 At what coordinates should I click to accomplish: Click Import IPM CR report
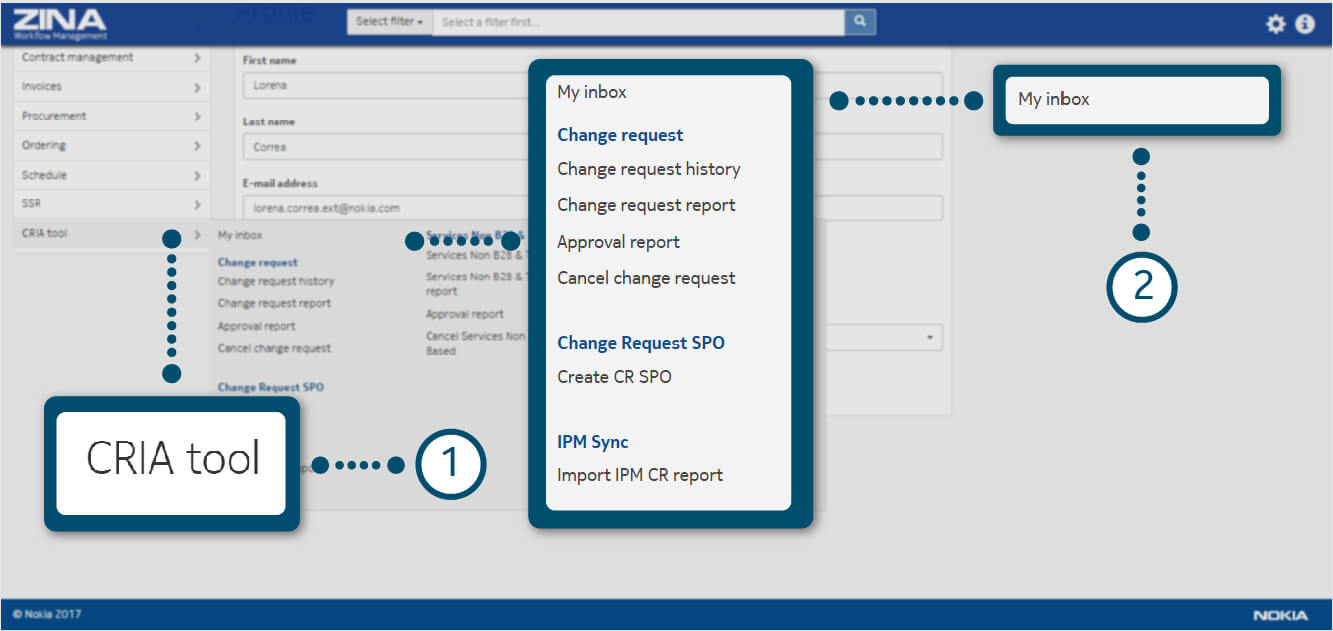[639, 475]
